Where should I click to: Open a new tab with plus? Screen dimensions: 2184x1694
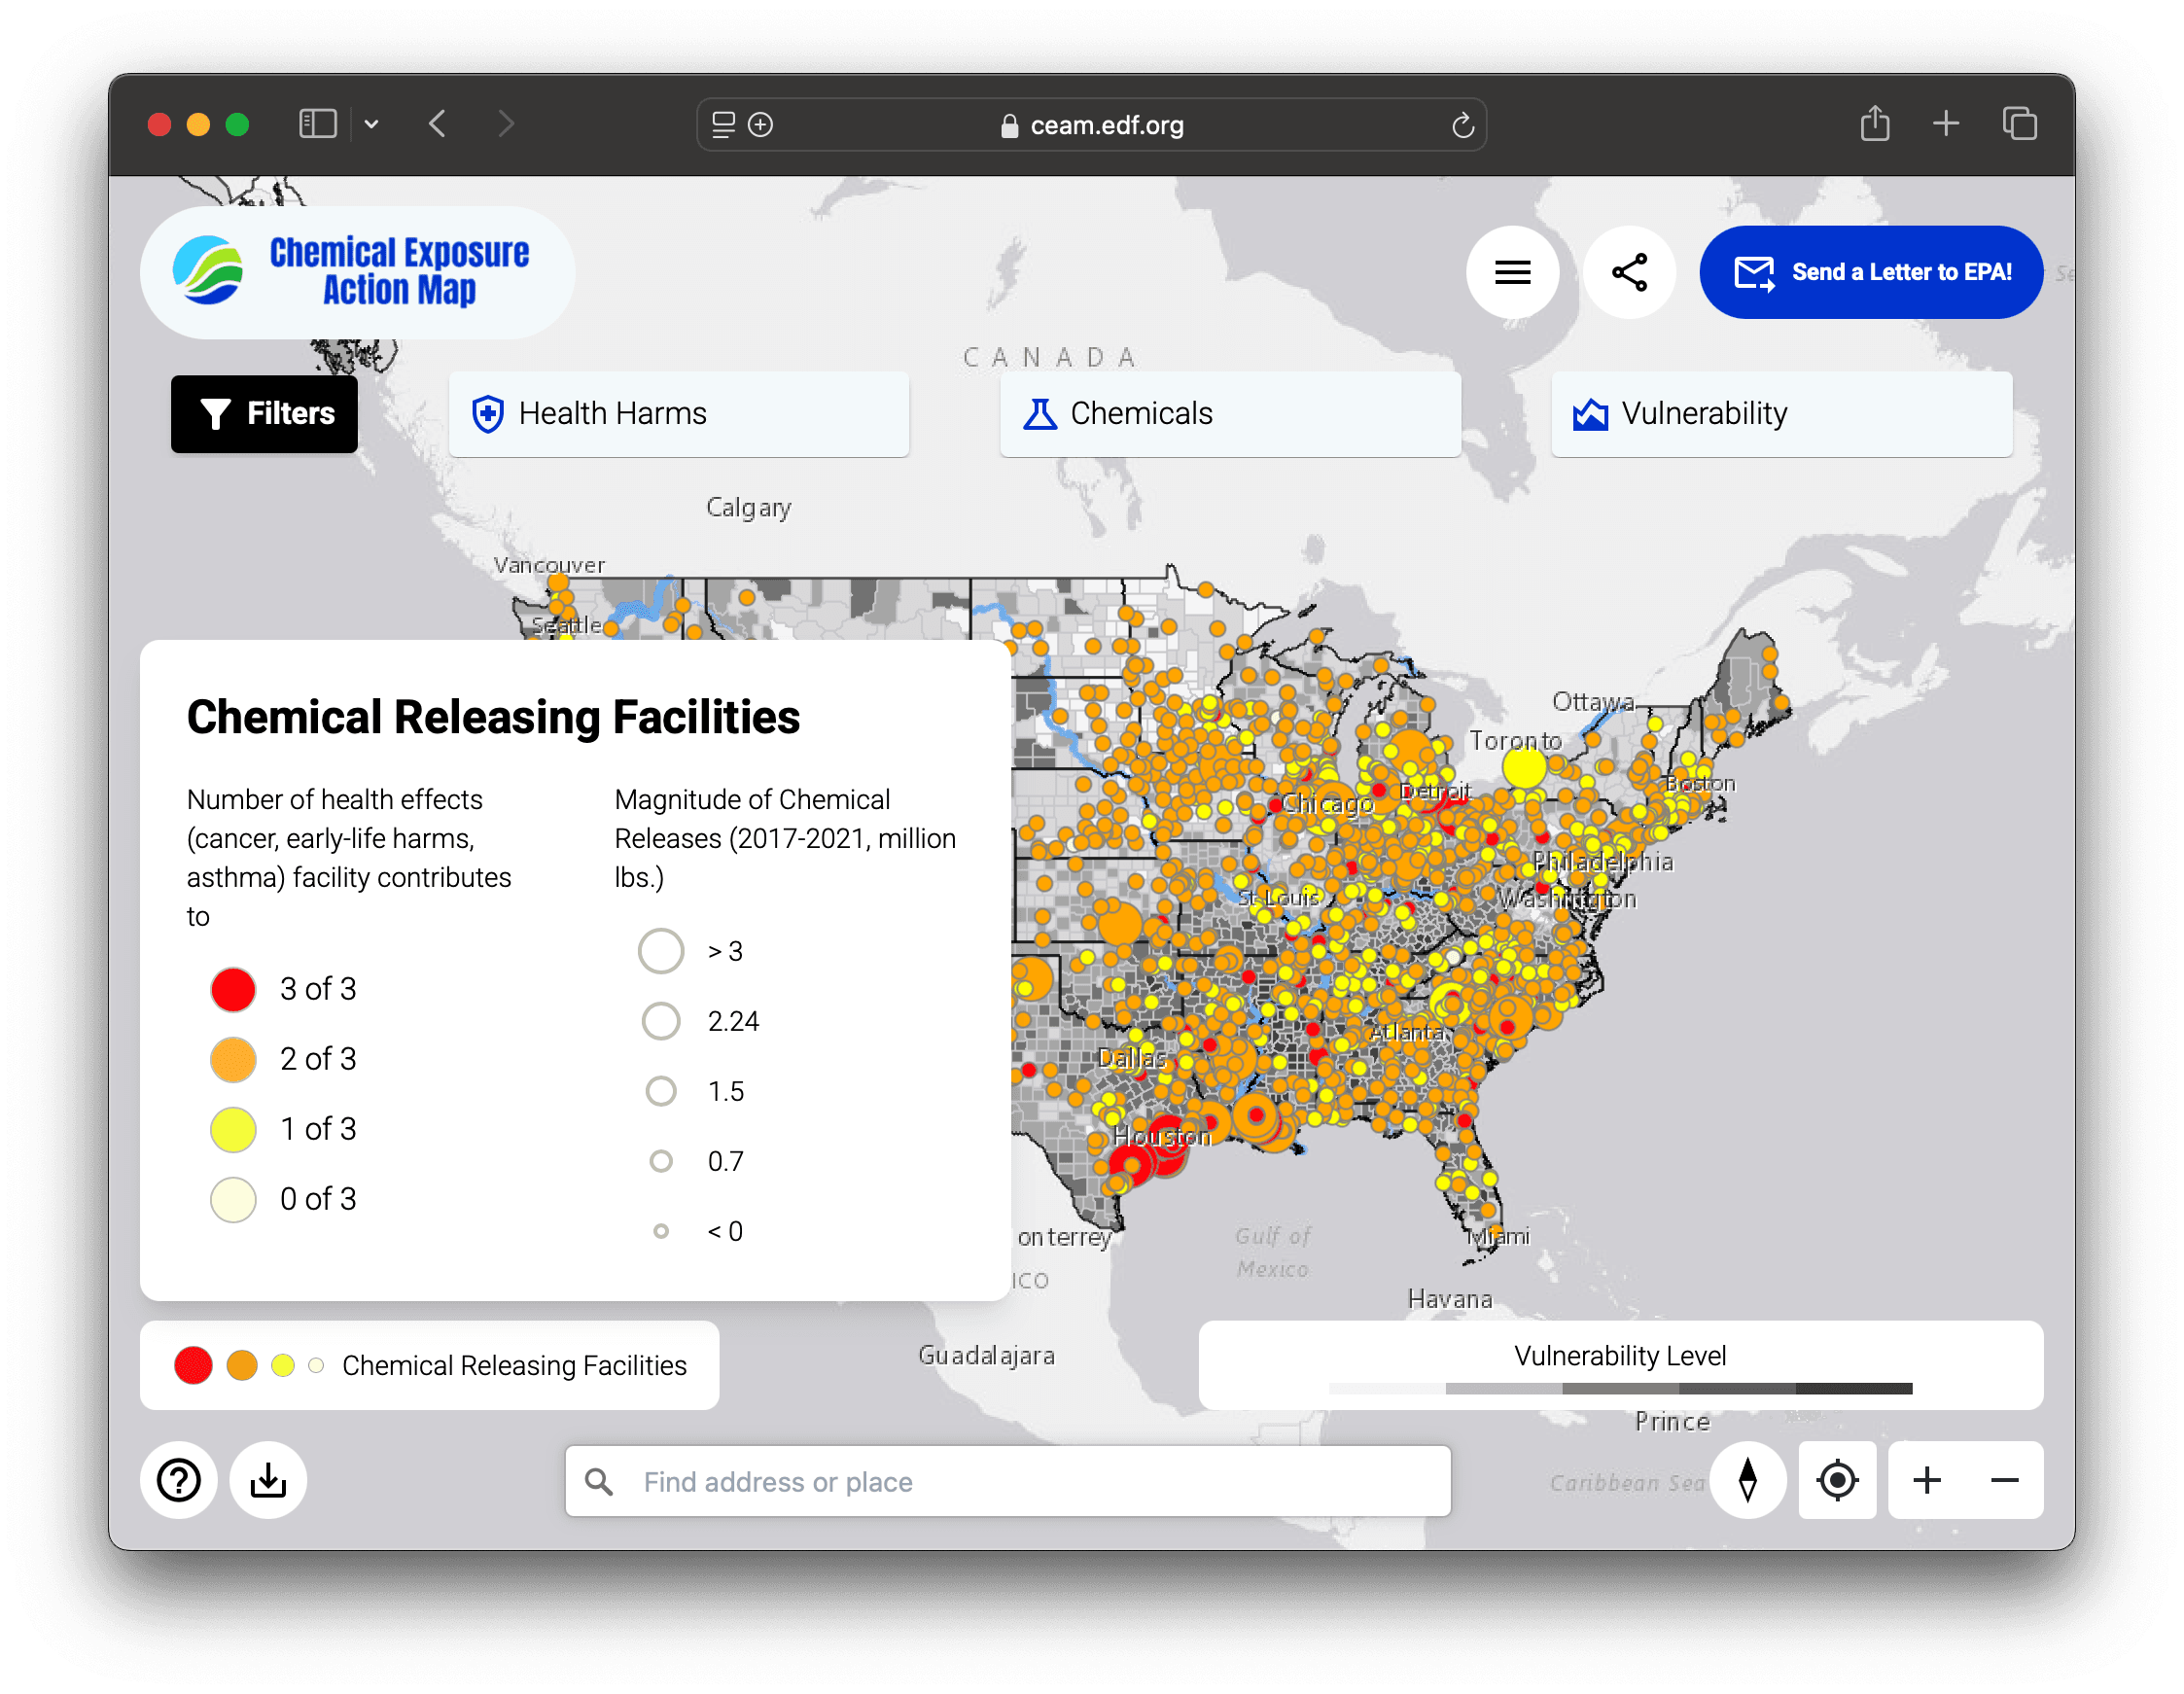click(1946, 124)
